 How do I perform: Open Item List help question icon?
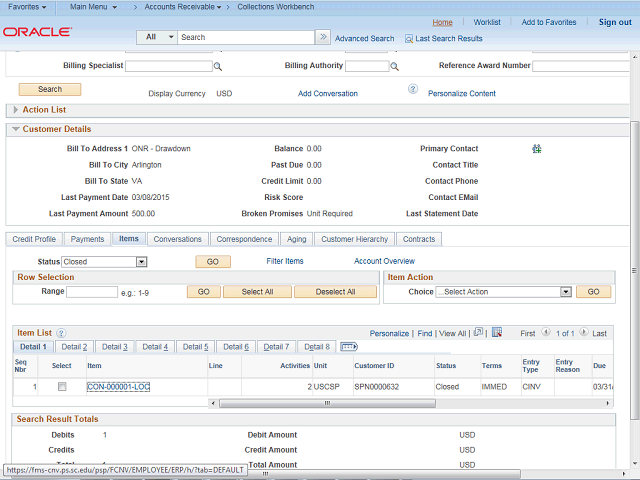coord(61,332)
